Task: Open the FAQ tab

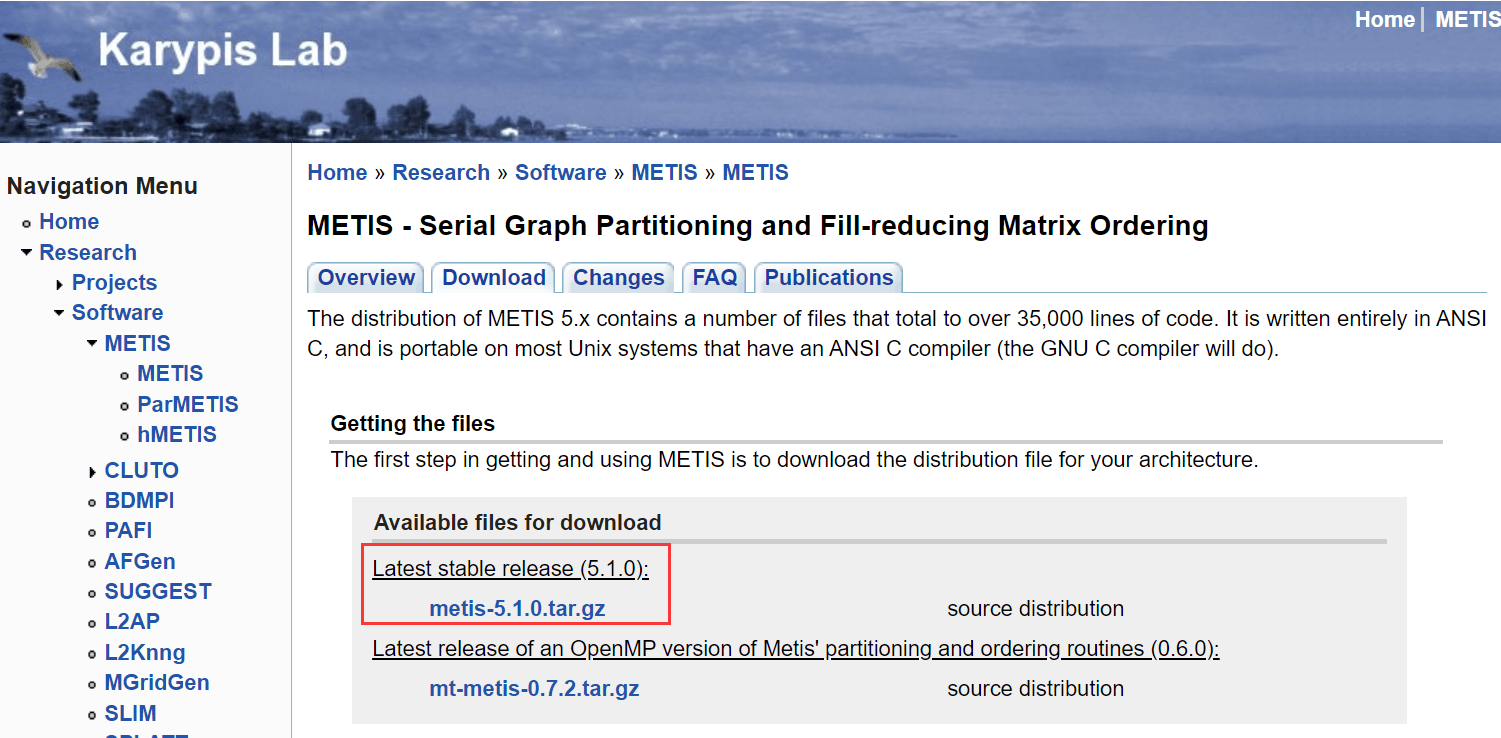Action: pos(714,277)
